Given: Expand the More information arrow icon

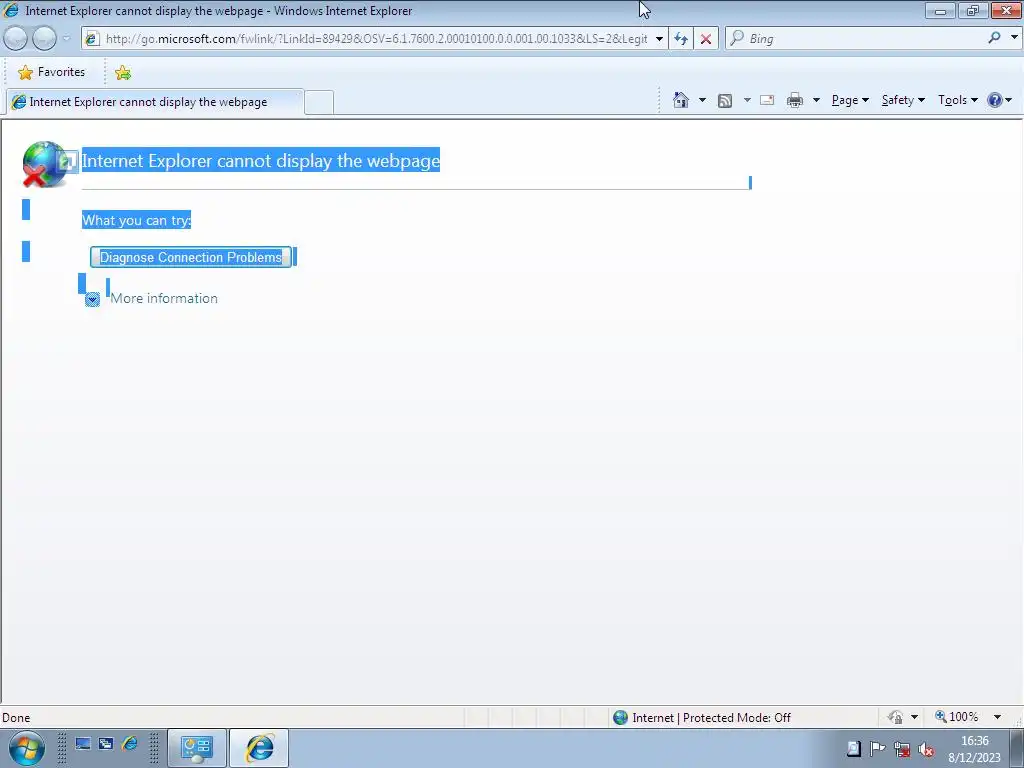Looking at the screenshot, I should pos(92,299).
